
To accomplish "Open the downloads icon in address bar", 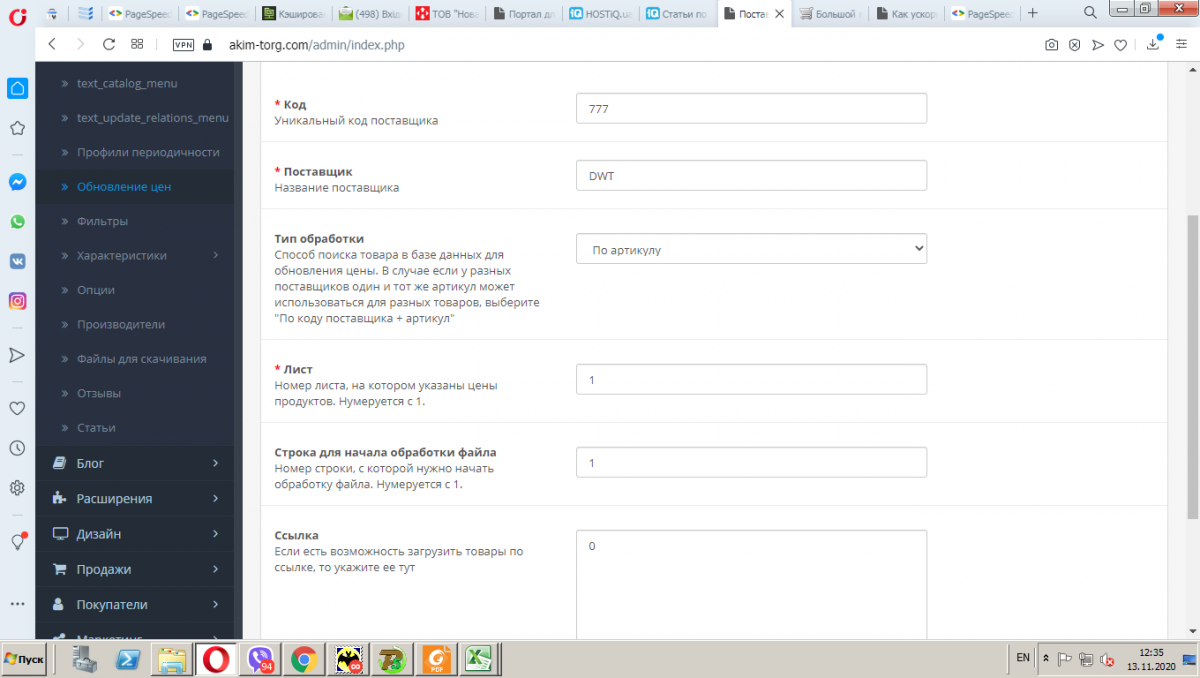I will [x=1153, y=45].
